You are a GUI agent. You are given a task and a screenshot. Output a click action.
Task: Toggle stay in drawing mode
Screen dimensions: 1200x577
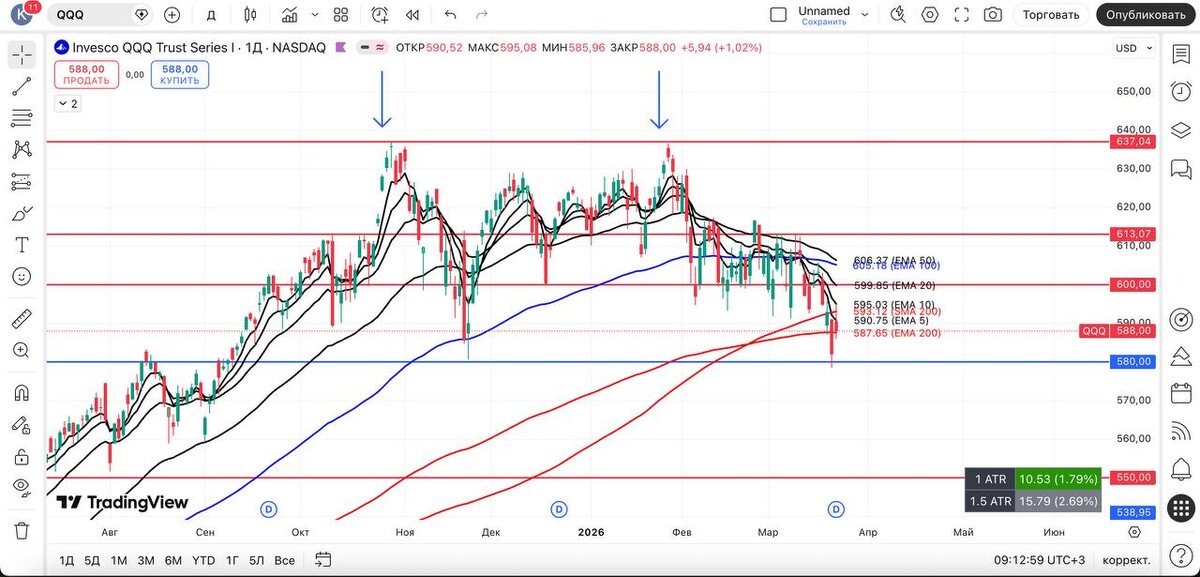21,424
